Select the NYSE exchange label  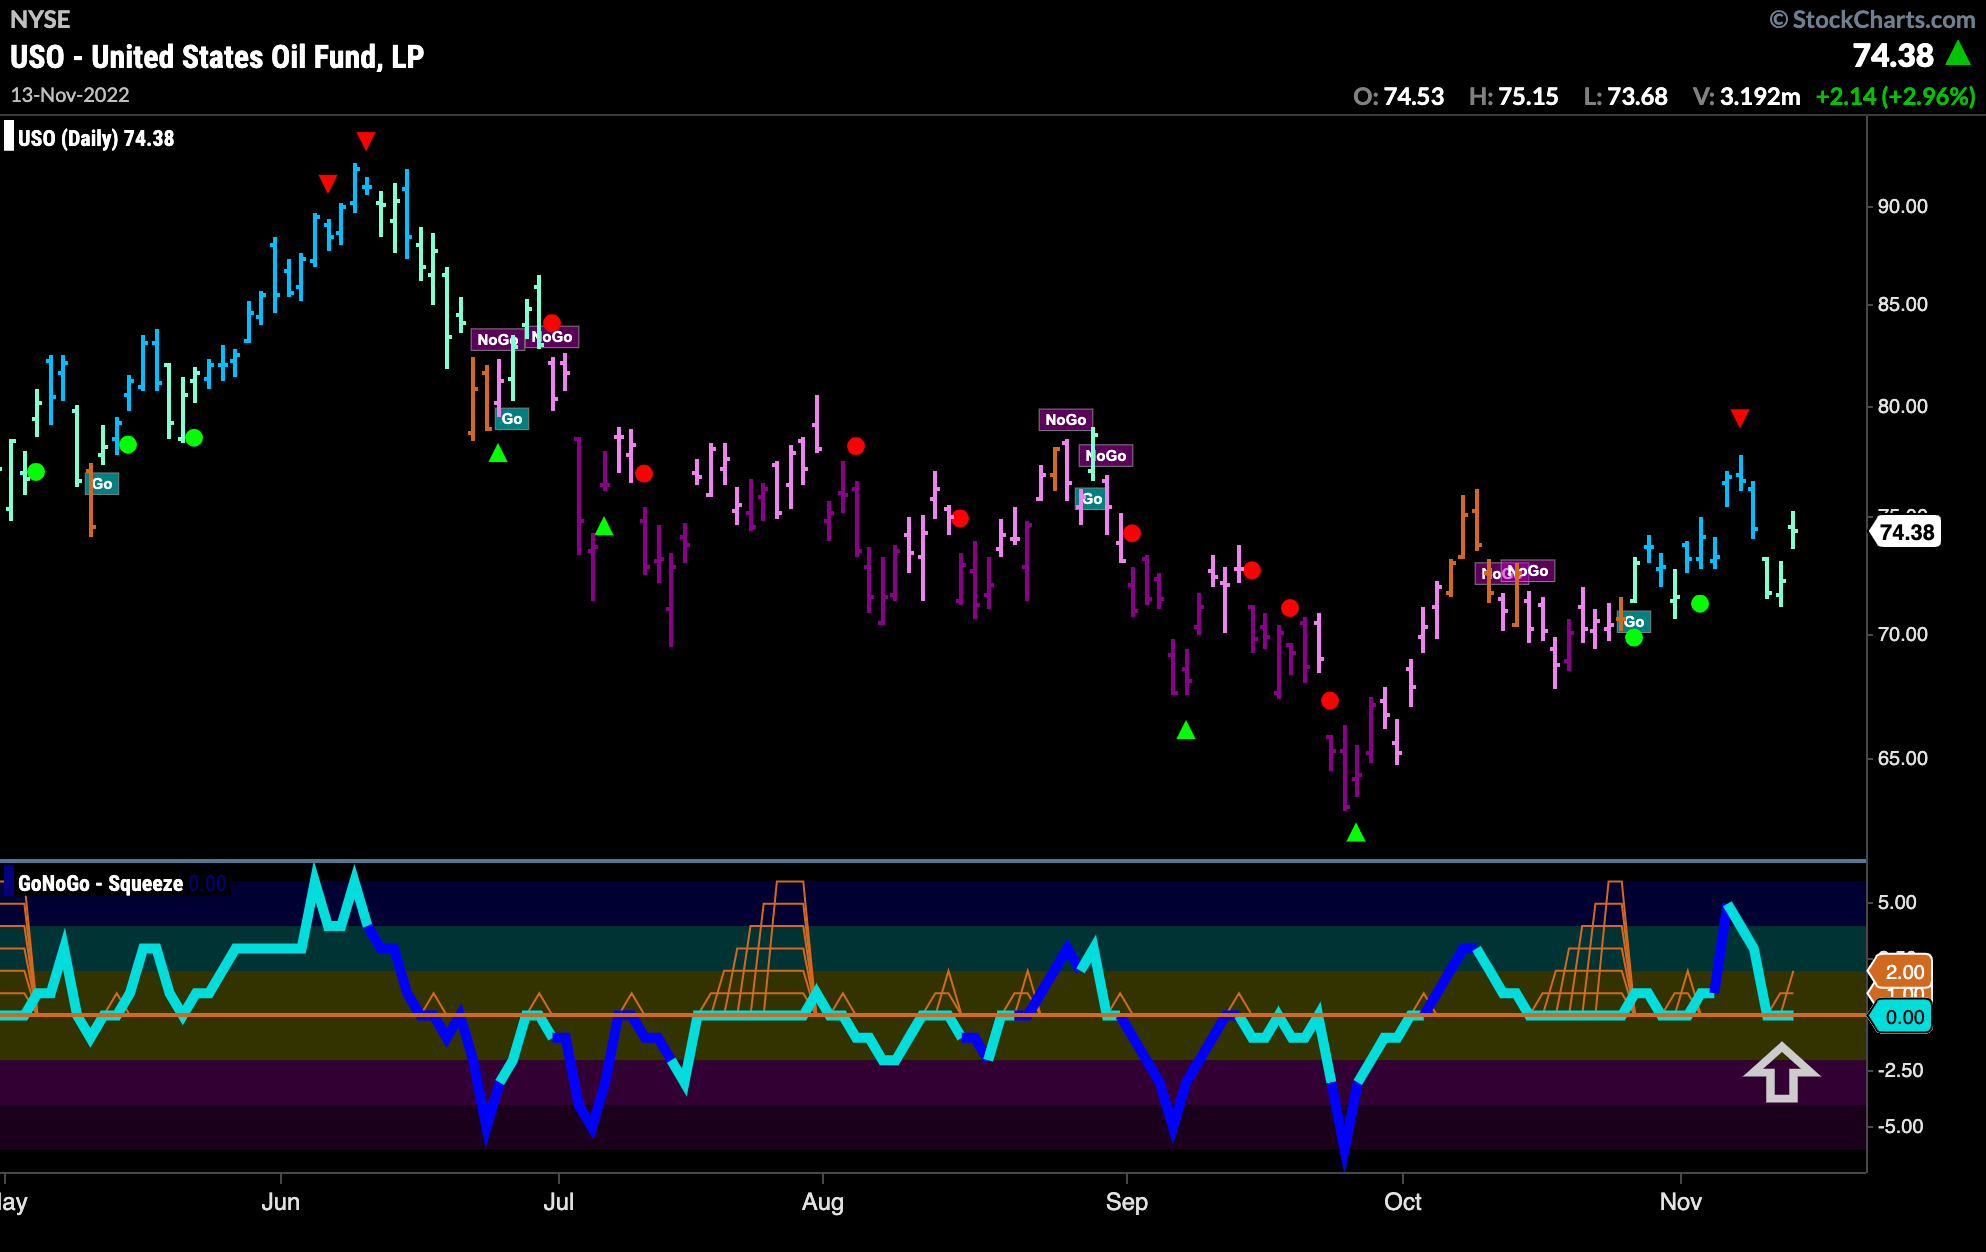point(40,19)
